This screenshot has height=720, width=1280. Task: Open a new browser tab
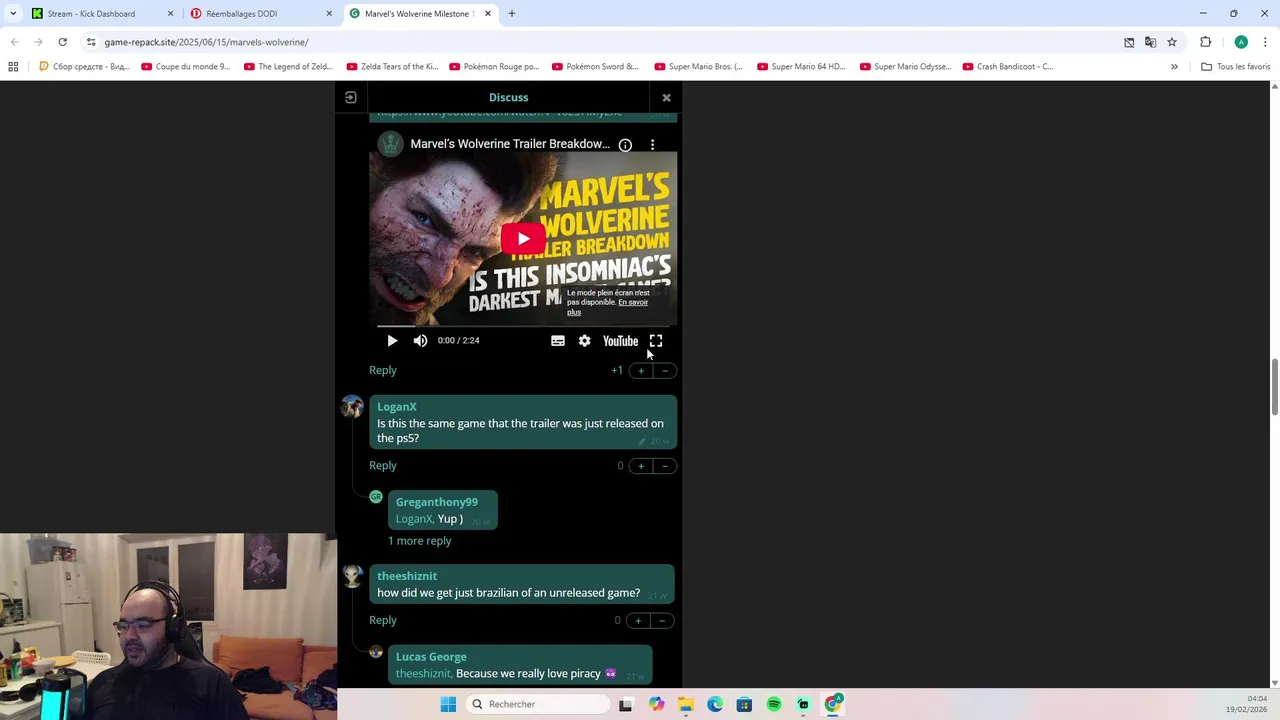512,14
